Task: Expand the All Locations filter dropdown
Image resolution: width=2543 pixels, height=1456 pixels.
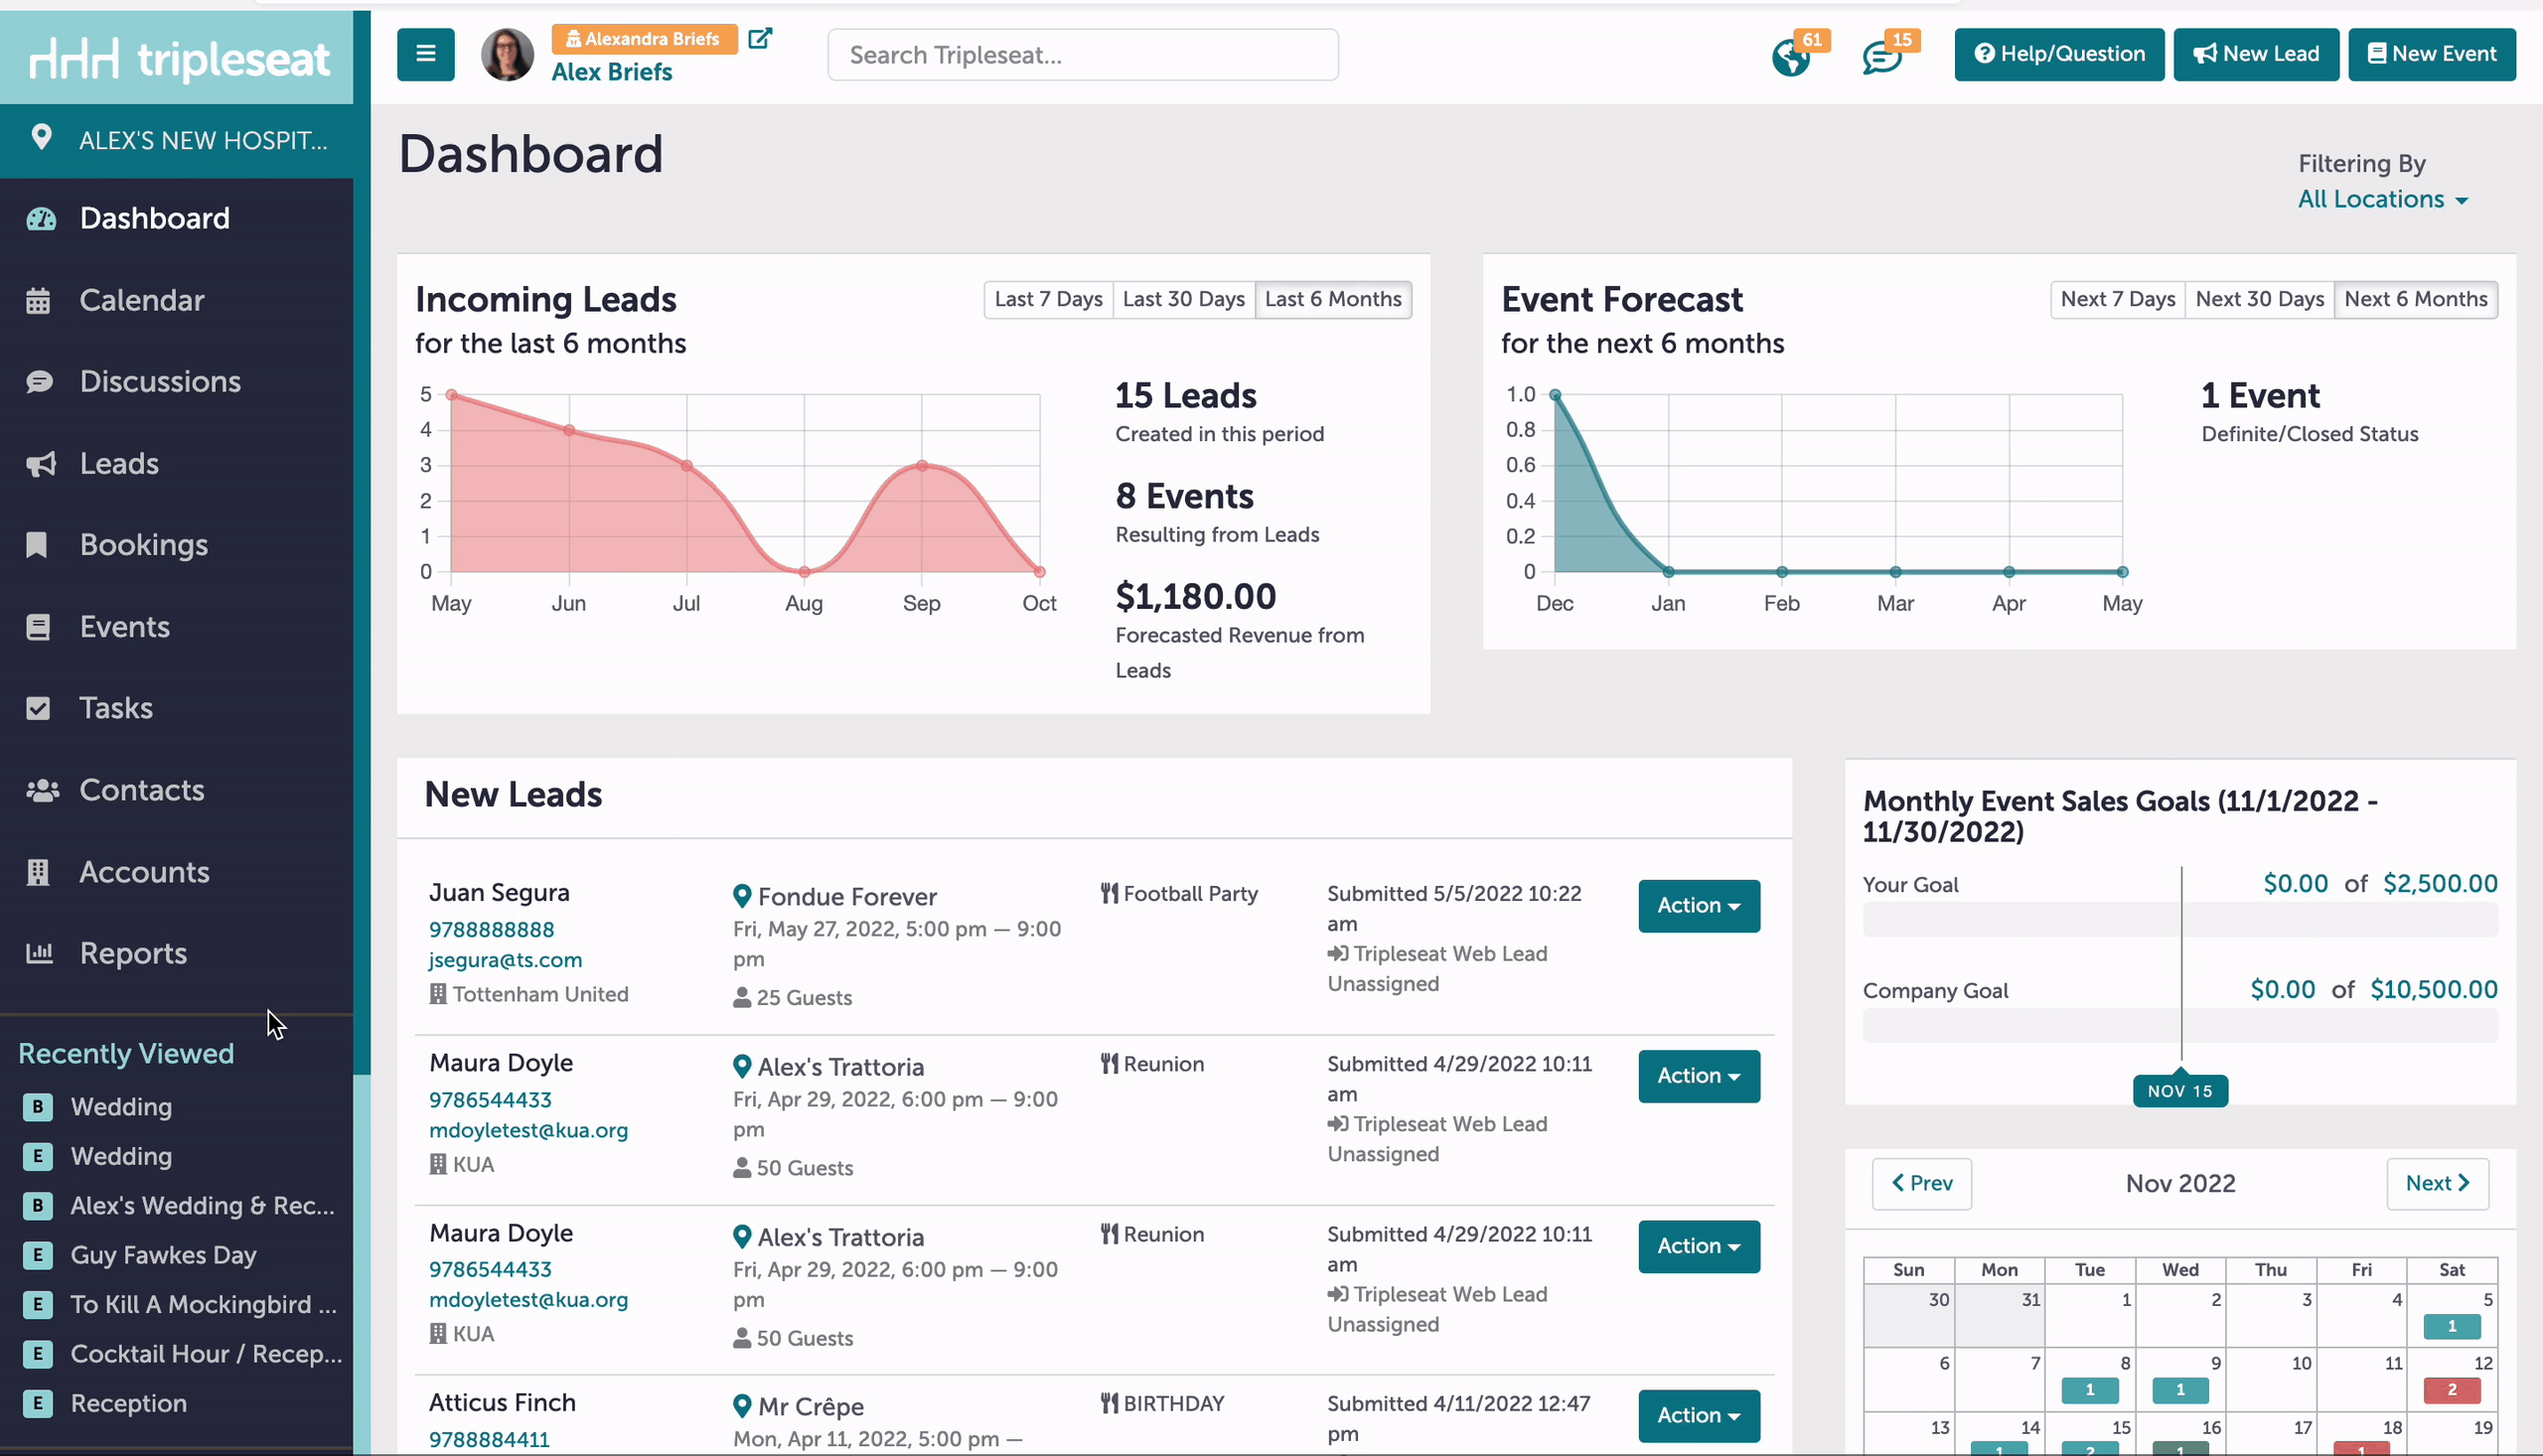Action: click(x=2382, y=199)
